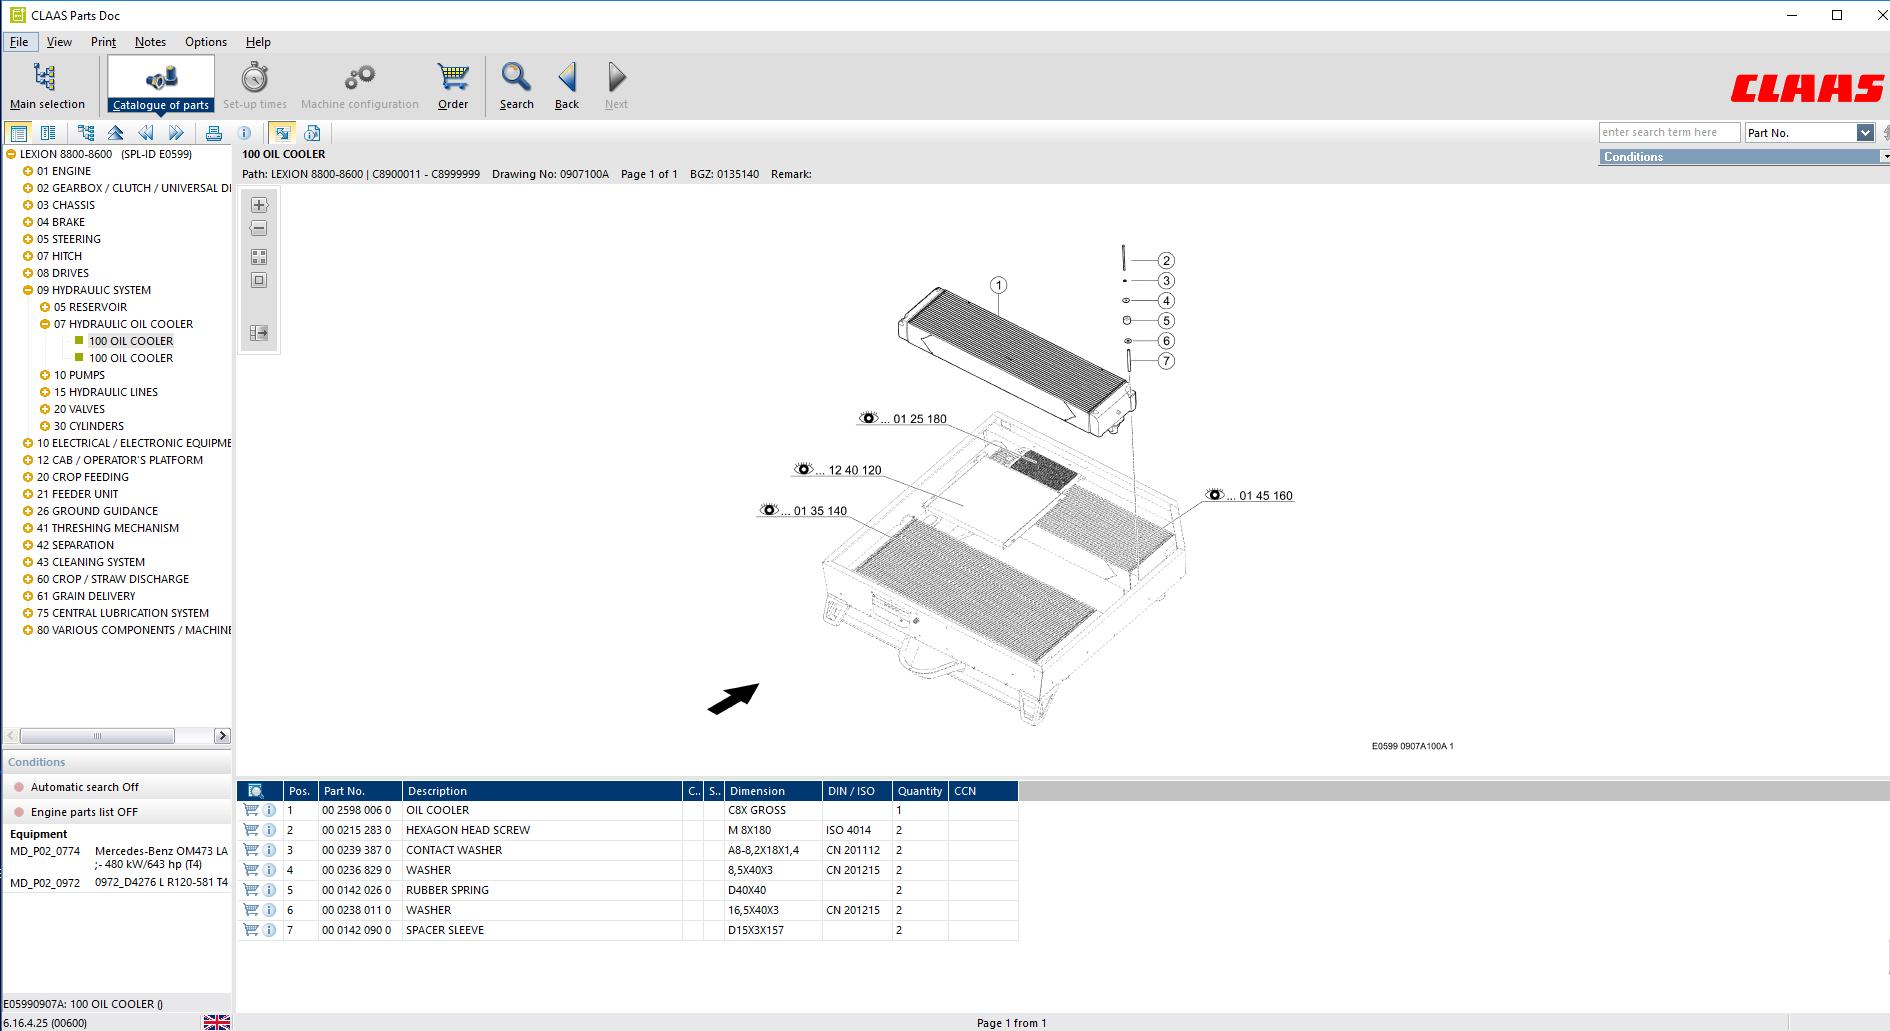Viewport: 1890px width, 1031px height.
Task: Open the Catalogue of parts
Action: point(160,84)
